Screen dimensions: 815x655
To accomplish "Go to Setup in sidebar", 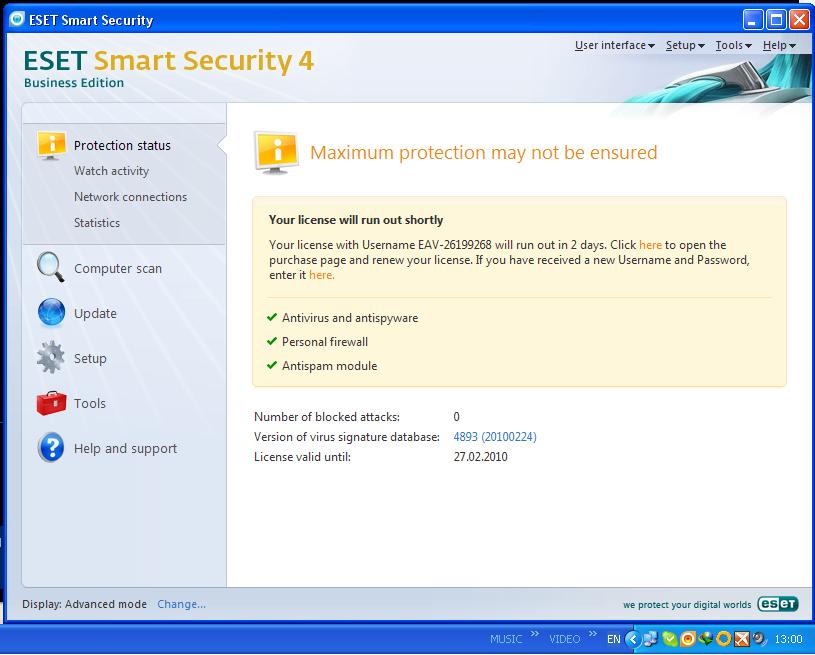I will click(90, 359).
